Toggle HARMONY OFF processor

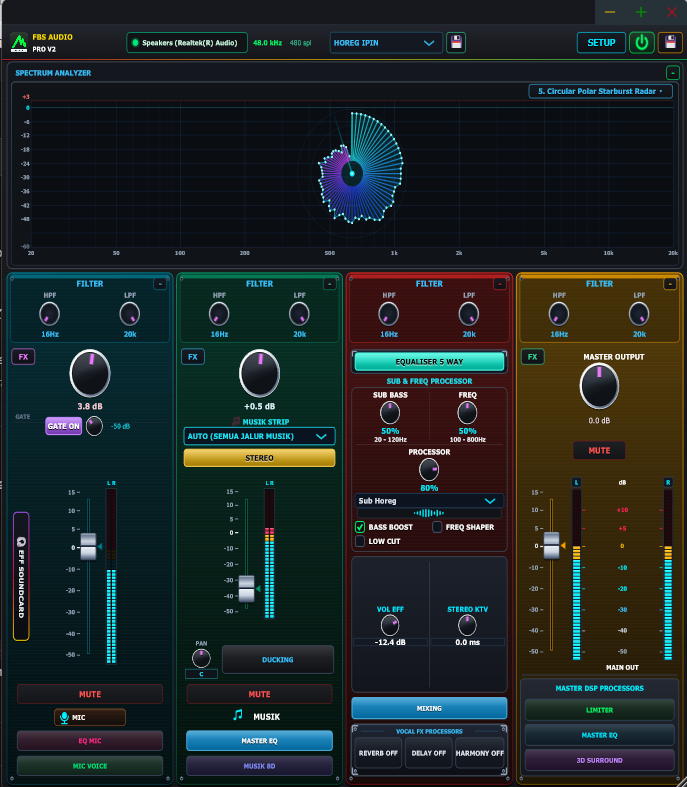pos(480,753)
